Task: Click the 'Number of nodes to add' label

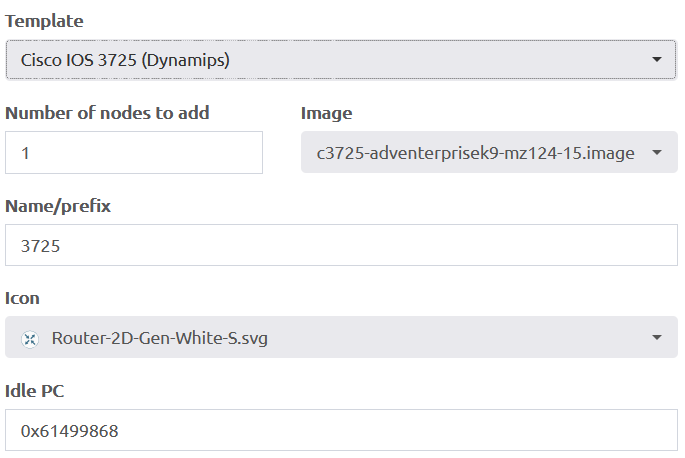Action: 107,113
